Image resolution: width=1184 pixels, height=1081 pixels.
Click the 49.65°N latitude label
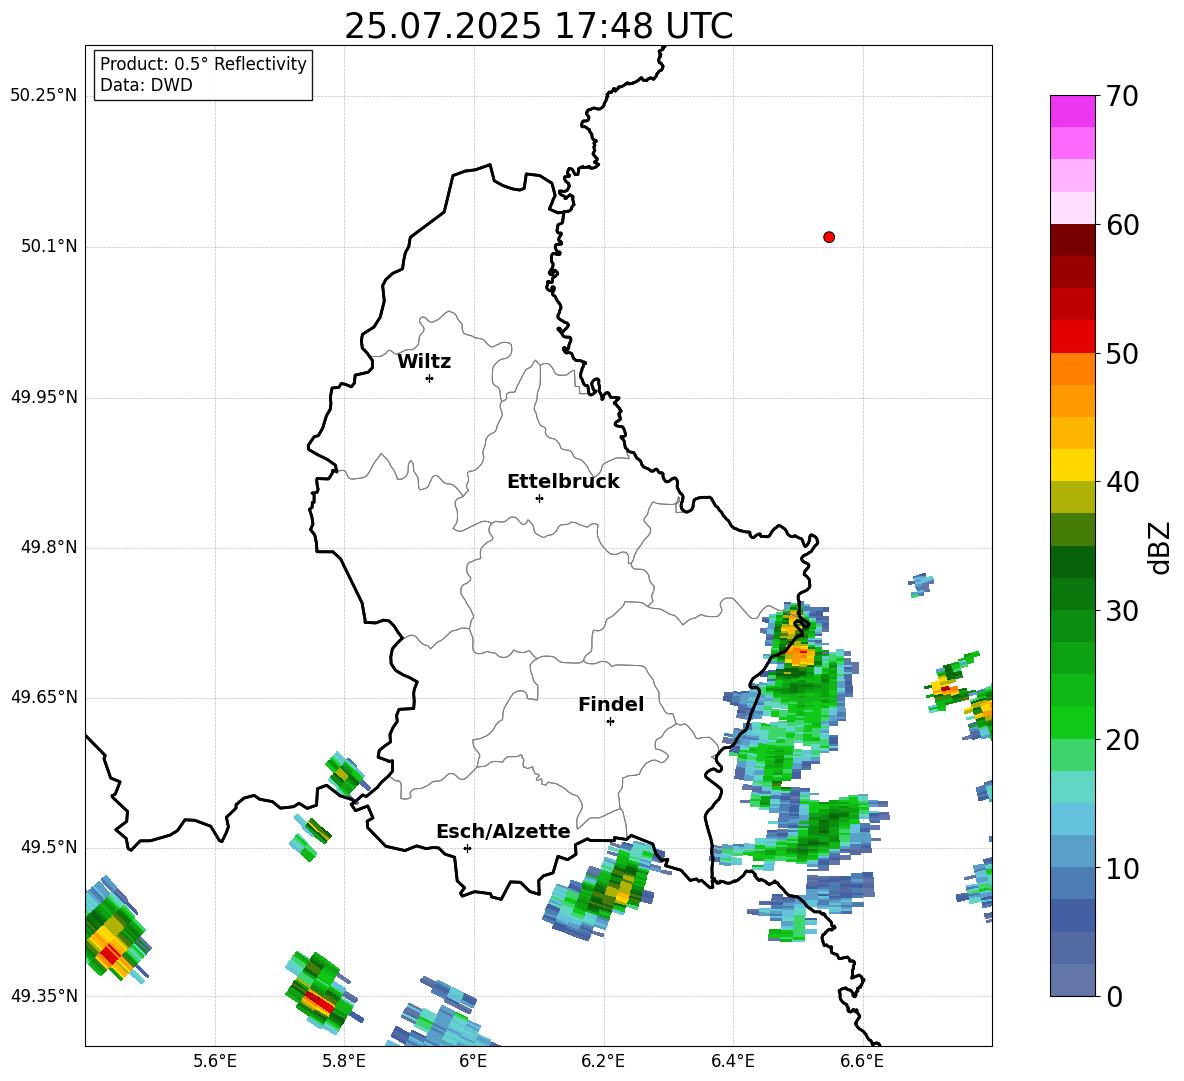[x=44, y=696]
